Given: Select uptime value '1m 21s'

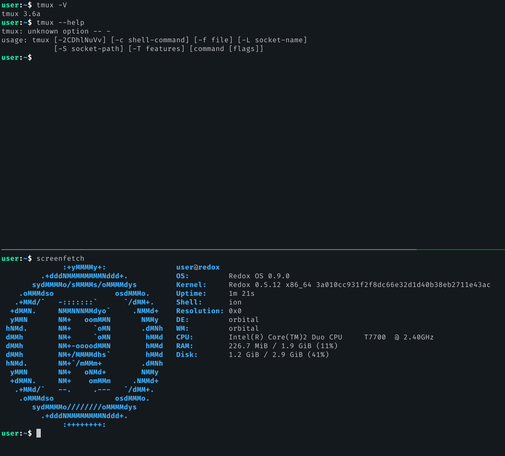Looking at the screenshot, I should (242, 293).
